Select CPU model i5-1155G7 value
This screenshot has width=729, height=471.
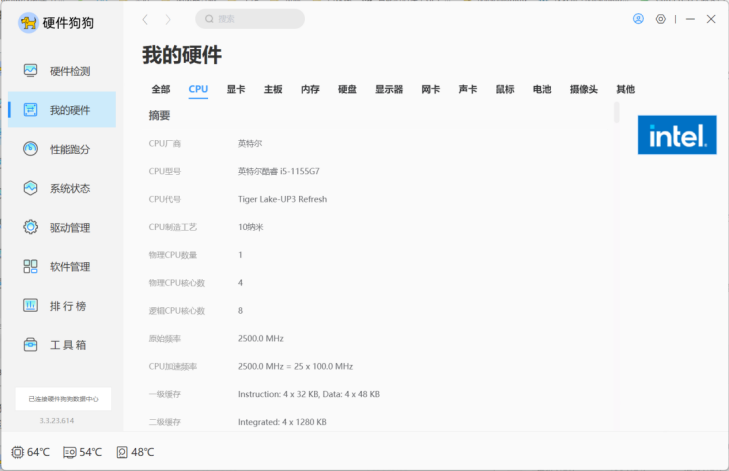tap(278, 171)
